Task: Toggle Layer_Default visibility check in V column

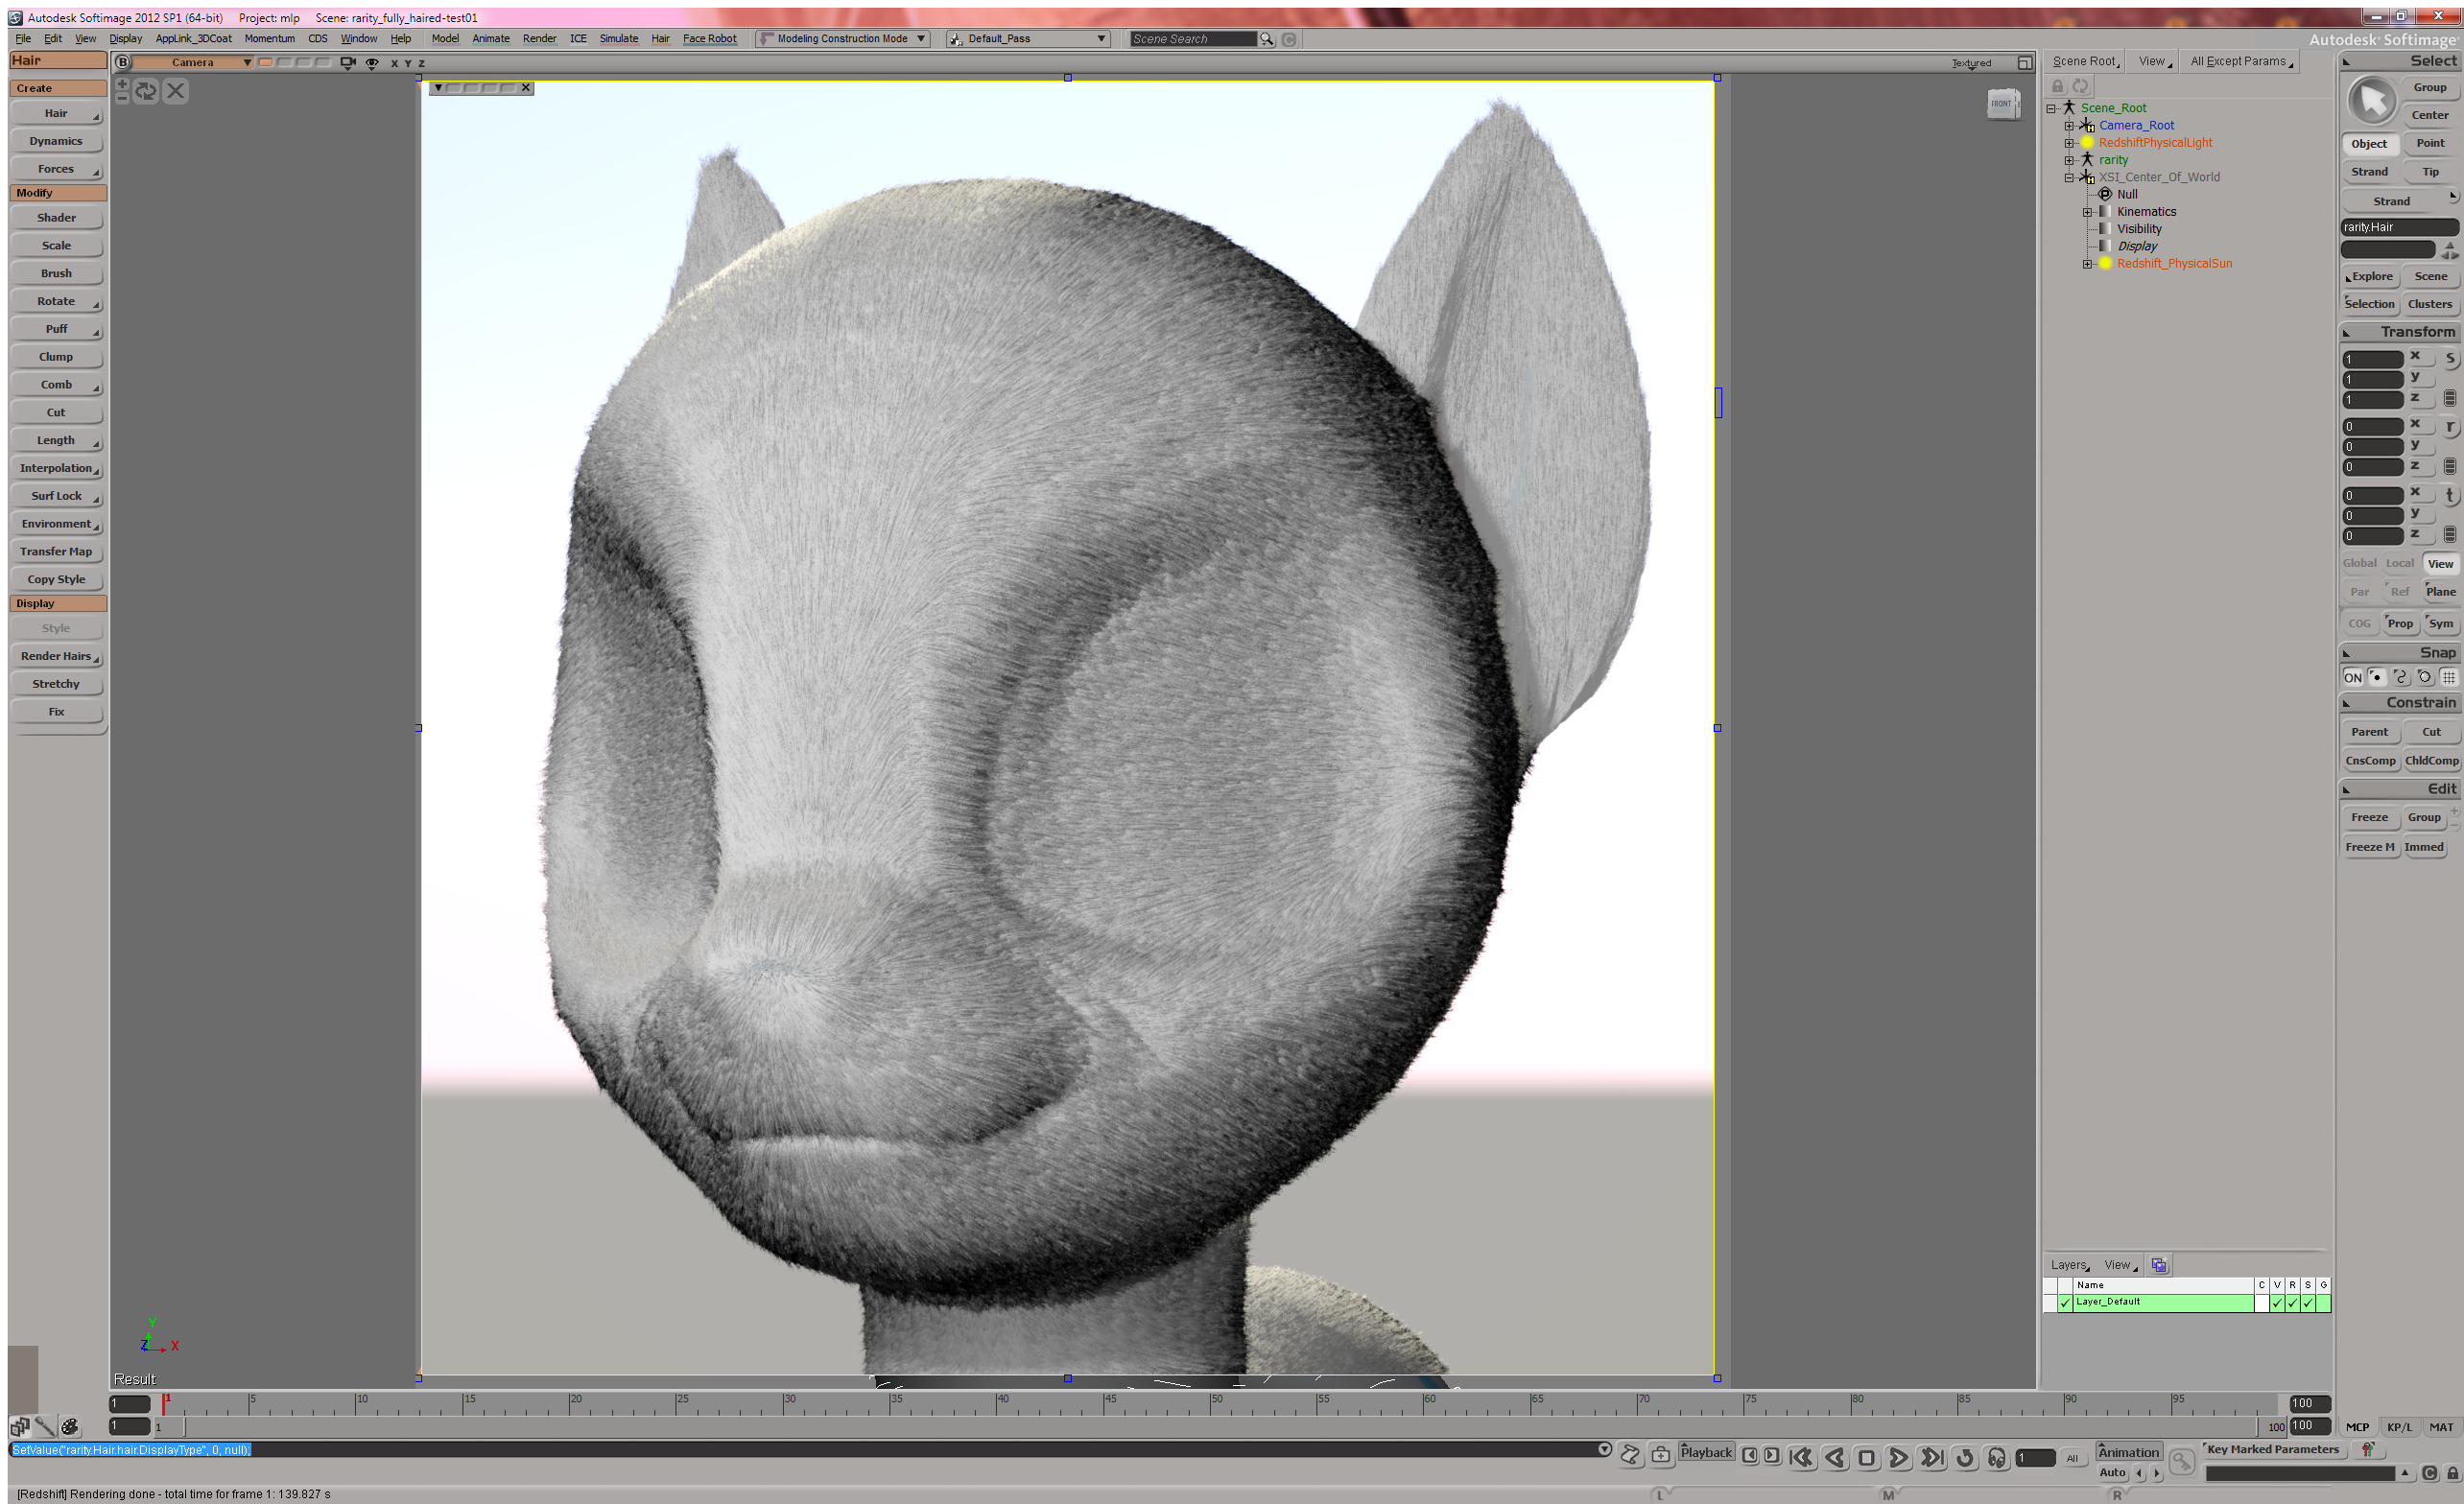Action: pos(2276,1302)
